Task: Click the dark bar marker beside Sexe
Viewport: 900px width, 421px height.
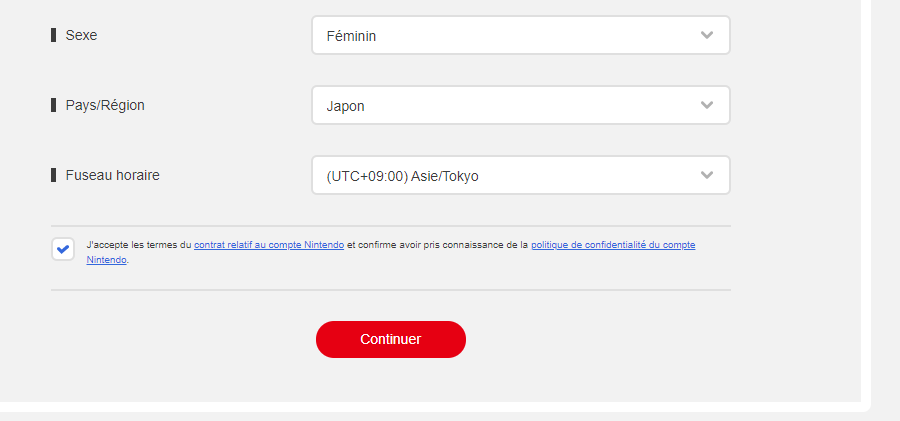Action: (53, 35)
